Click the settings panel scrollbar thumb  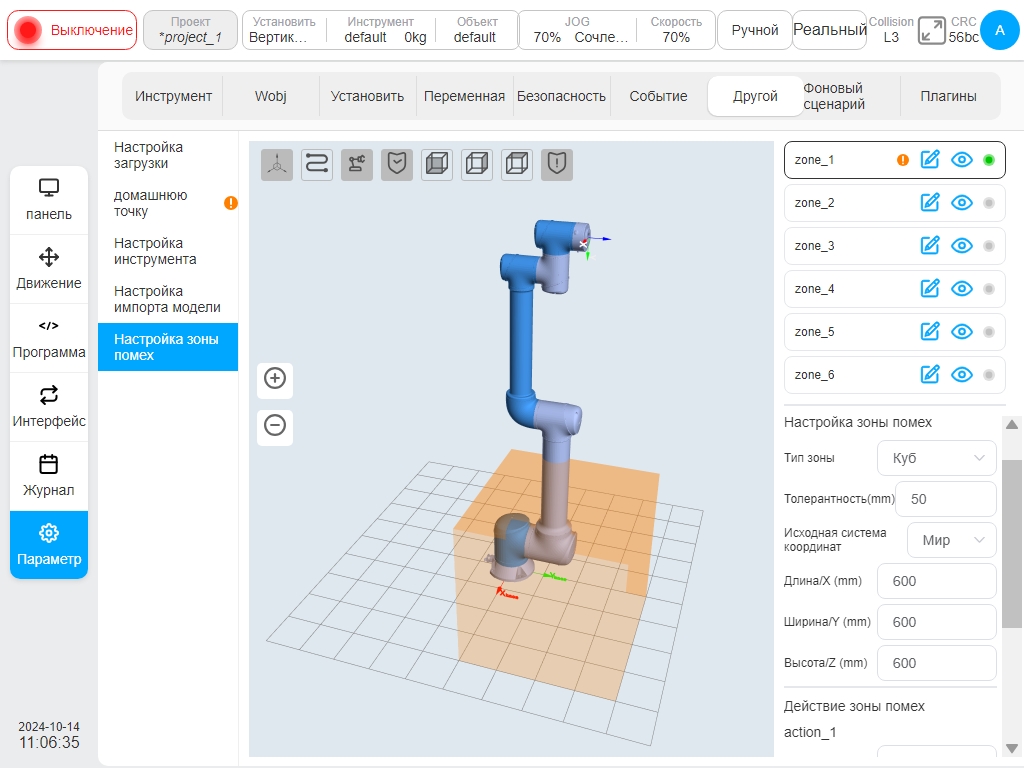1012,543
